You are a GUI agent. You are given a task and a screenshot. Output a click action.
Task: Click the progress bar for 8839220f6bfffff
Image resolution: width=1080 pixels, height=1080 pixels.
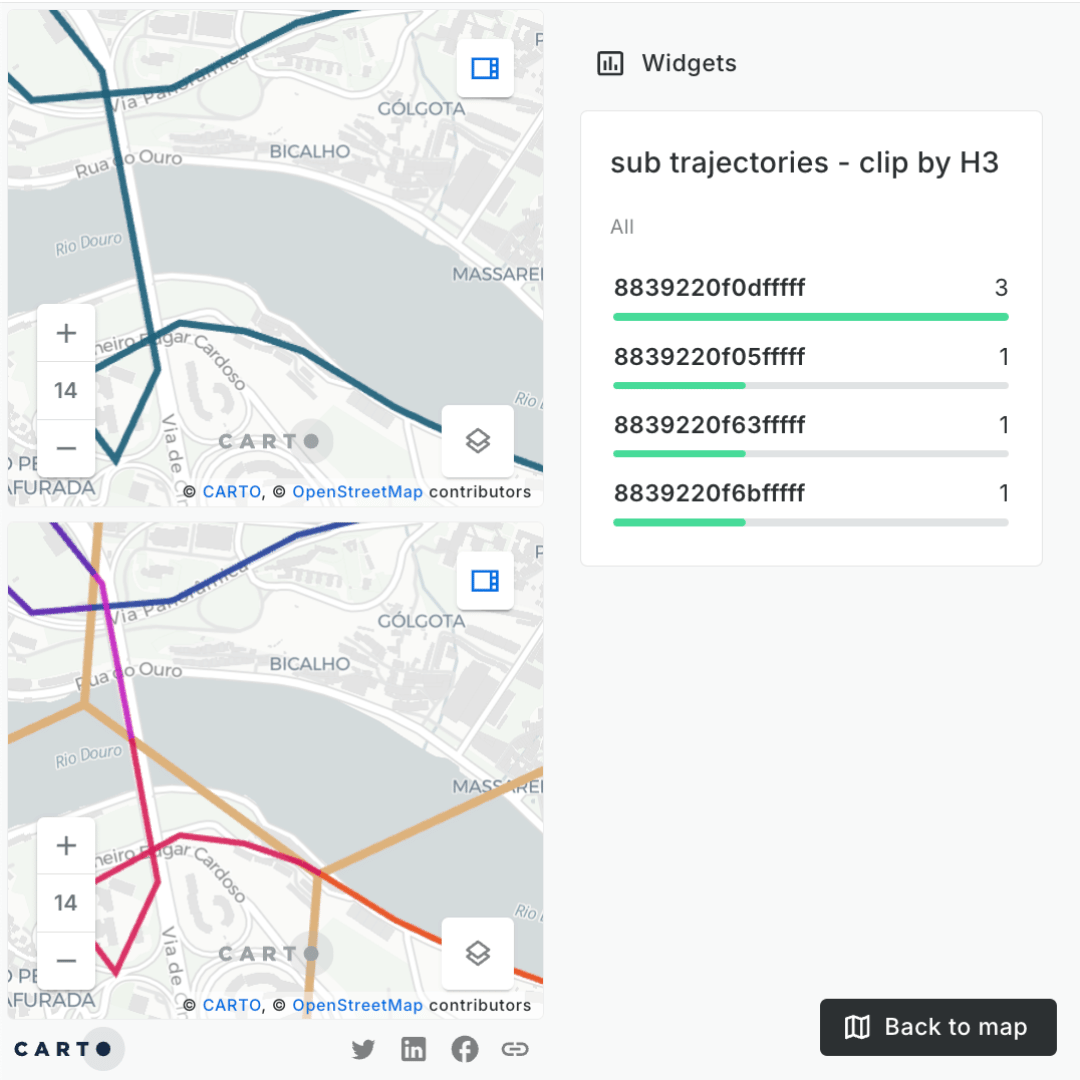pyautogui.click(x=811, y=523)
